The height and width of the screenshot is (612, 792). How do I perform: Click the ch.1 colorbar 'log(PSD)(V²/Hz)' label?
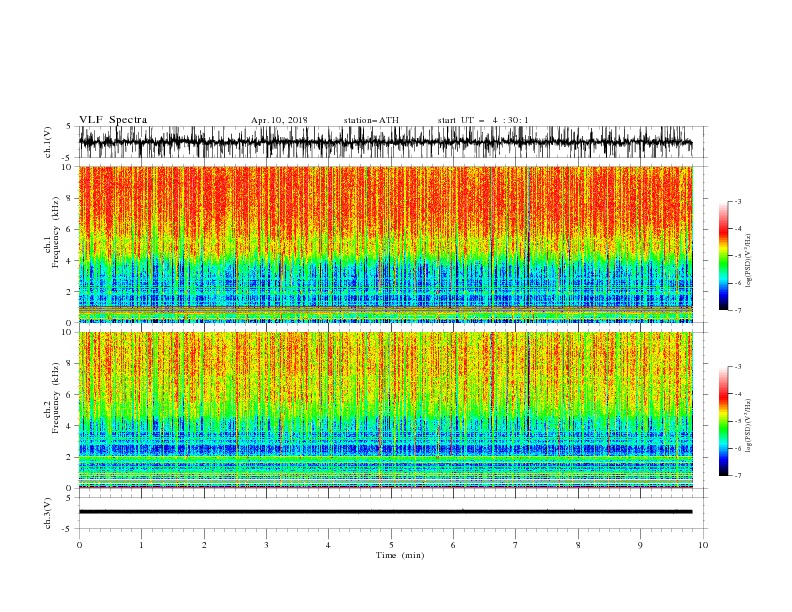tap(749, 261)
